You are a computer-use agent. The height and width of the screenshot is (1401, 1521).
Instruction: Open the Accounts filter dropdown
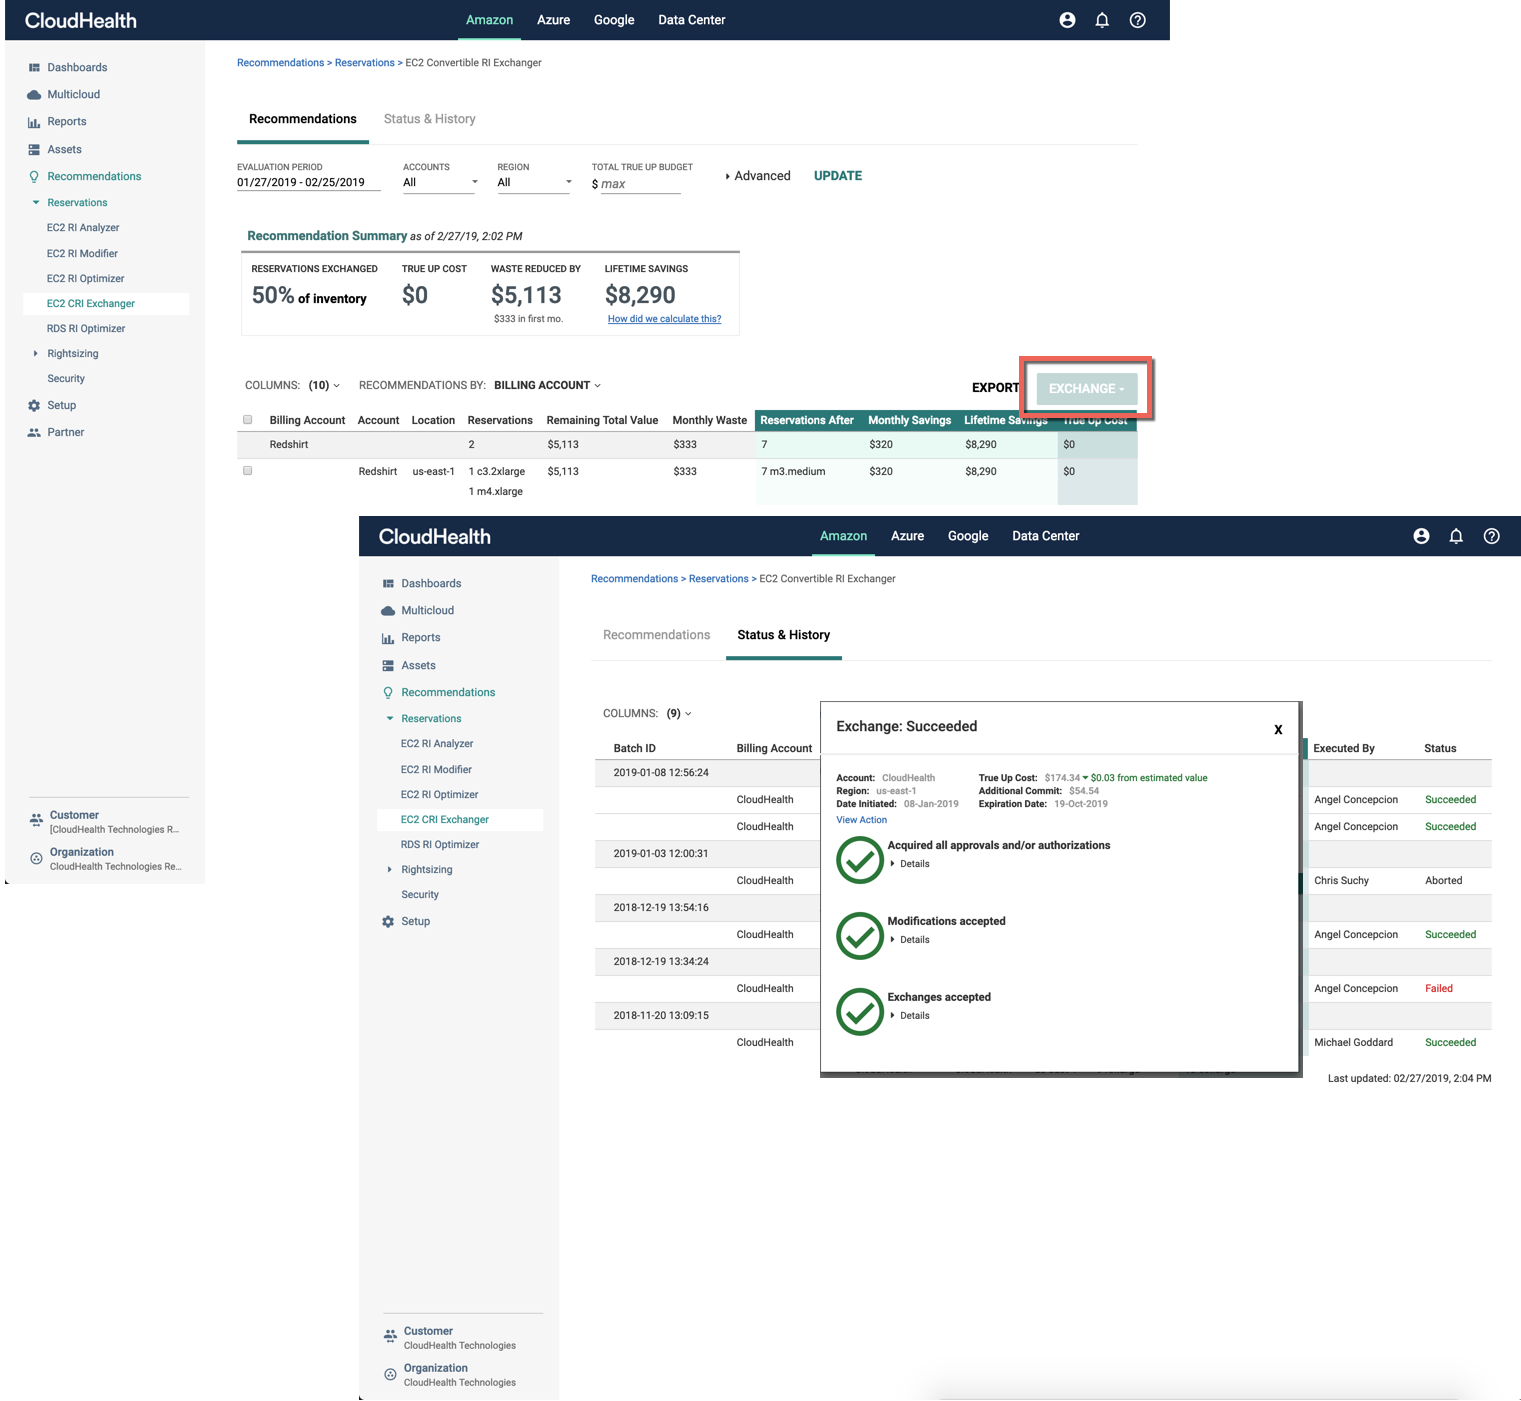[x=439, y=181]
